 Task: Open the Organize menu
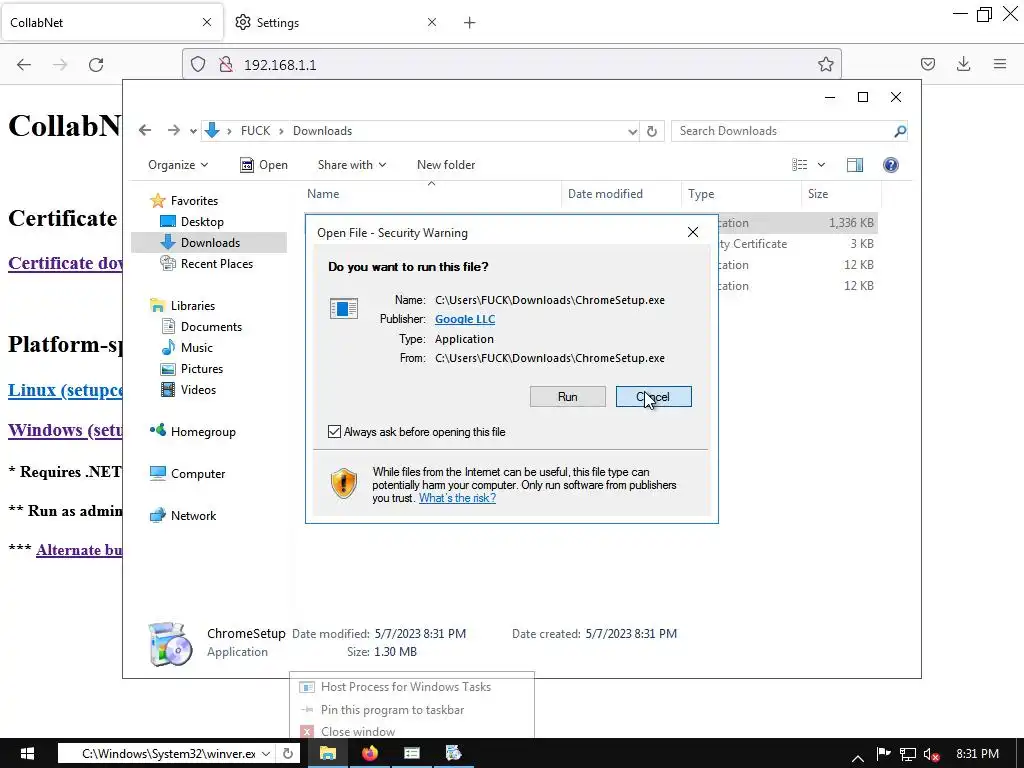click(178, 165)
